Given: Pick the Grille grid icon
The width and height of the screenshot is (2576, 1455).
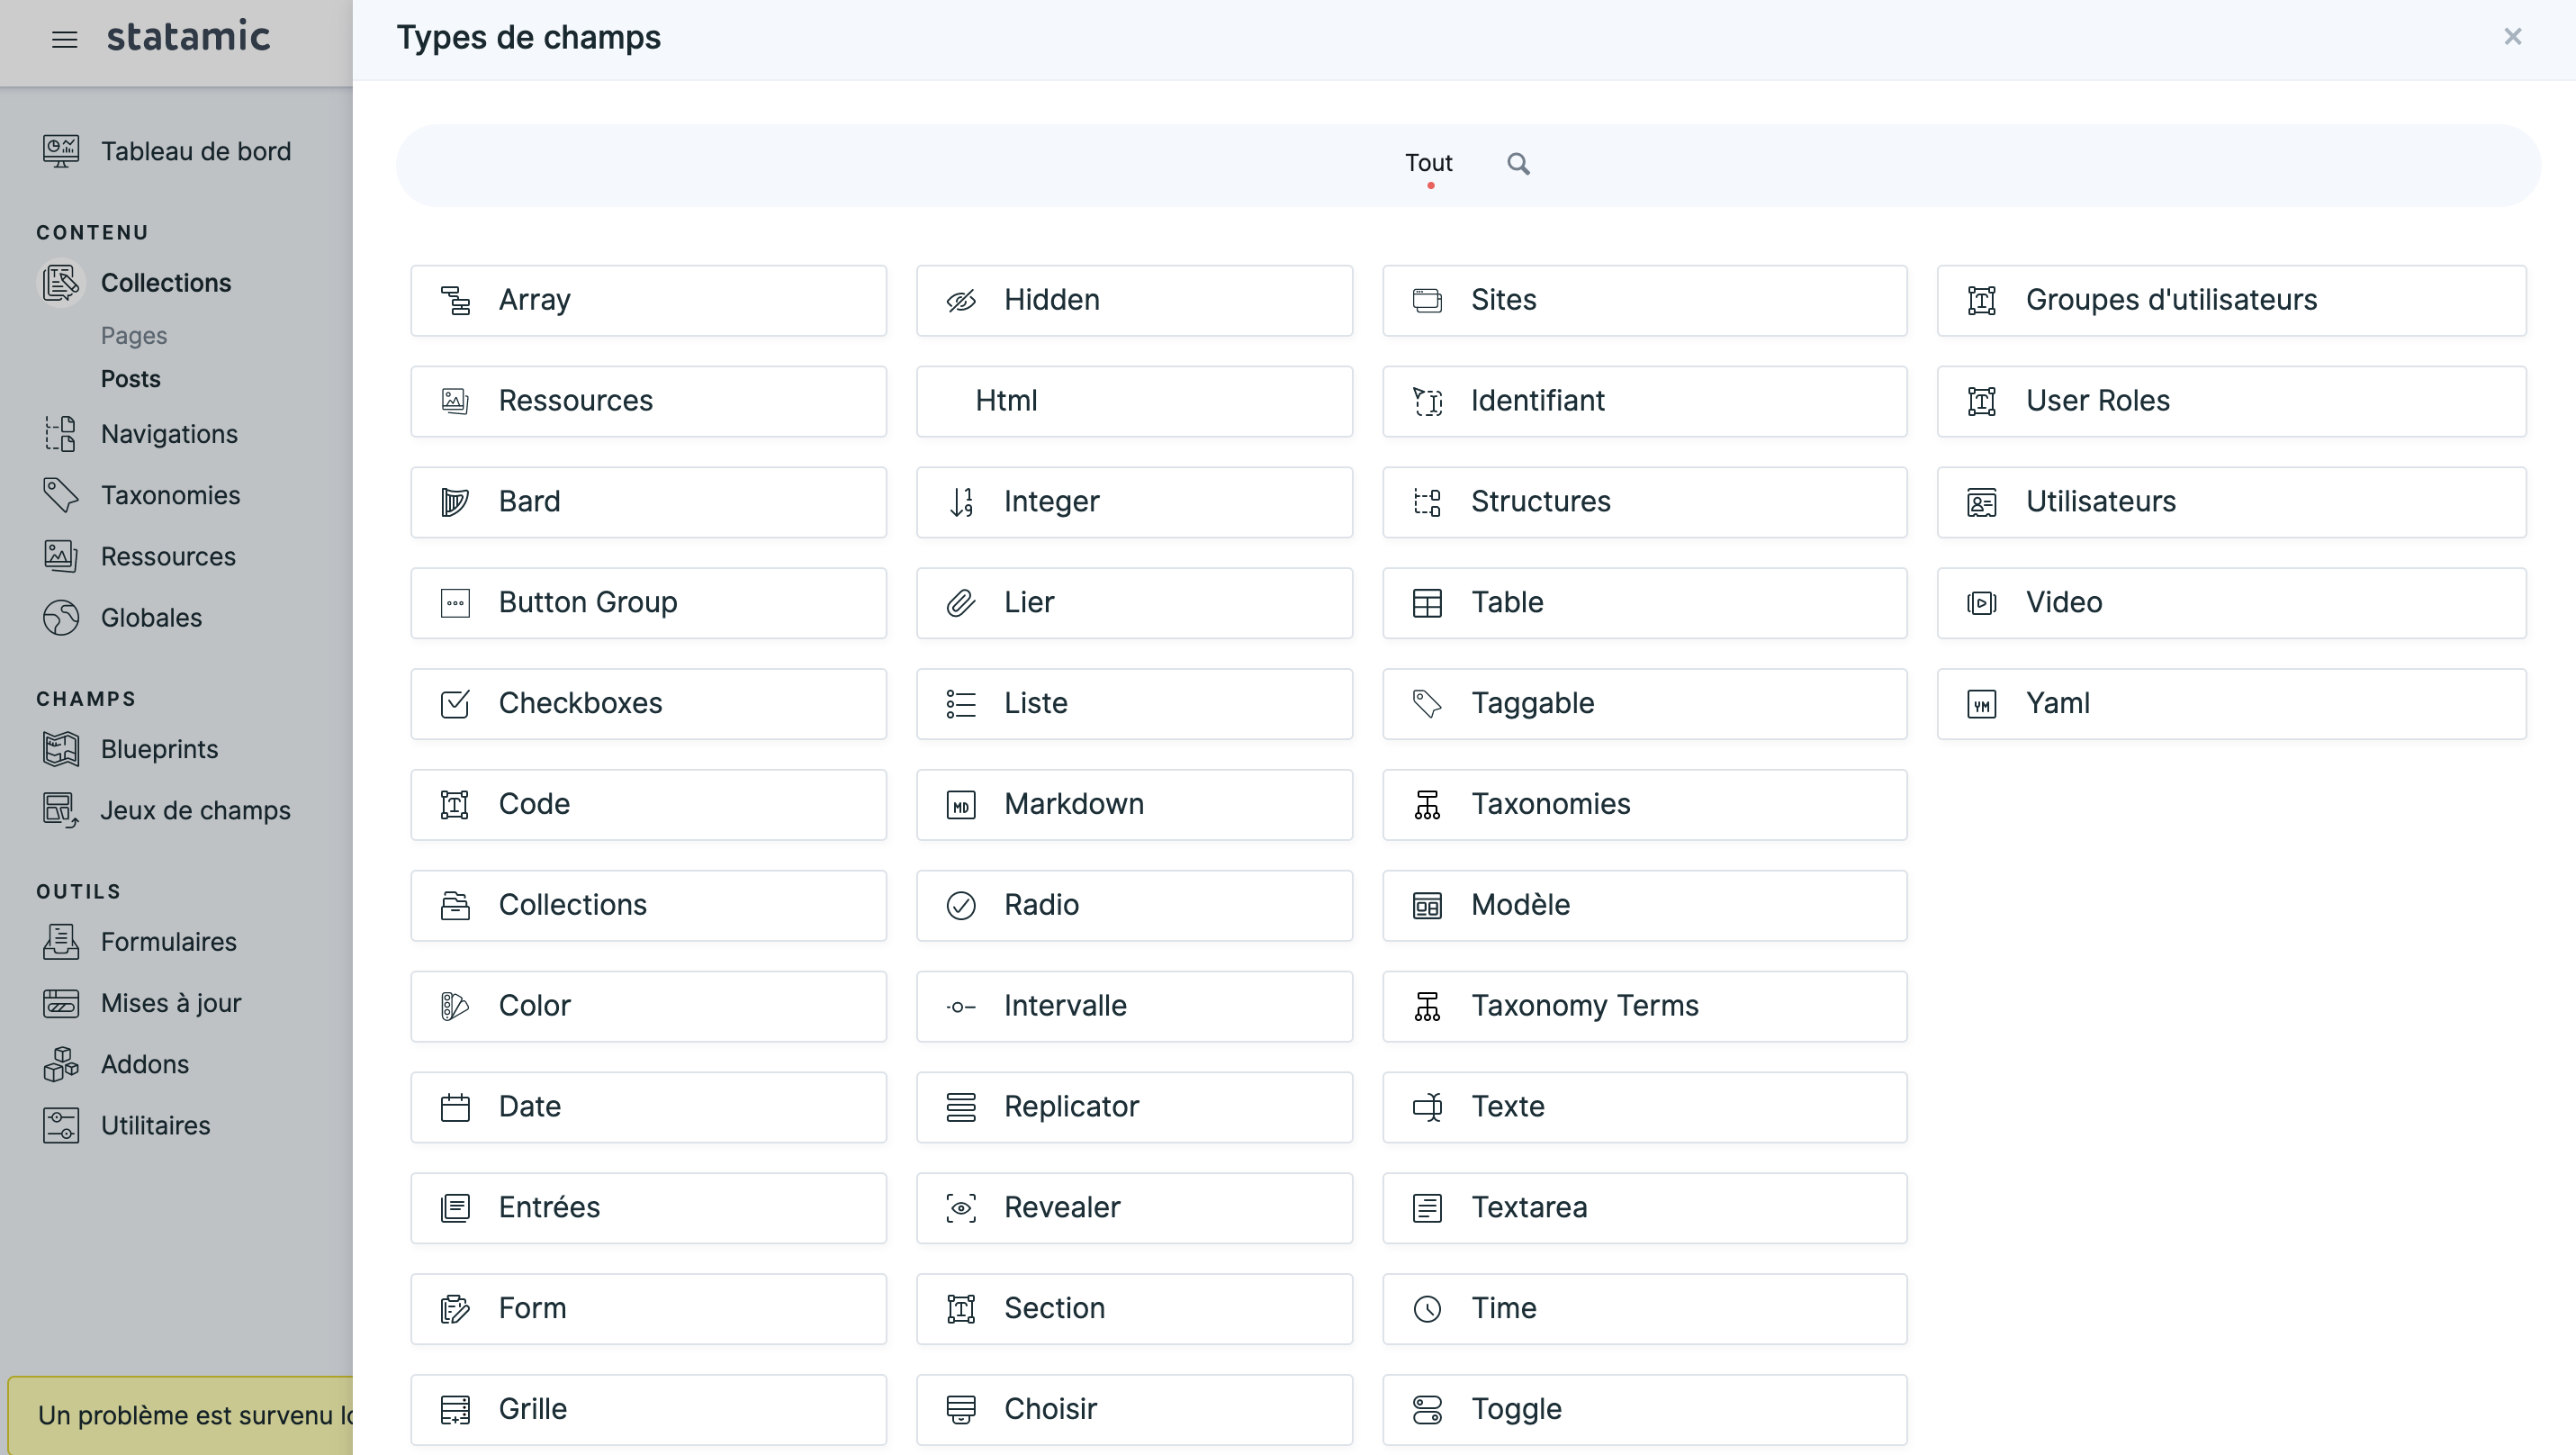Looking at the screenshot, I should coord(455,1410).
